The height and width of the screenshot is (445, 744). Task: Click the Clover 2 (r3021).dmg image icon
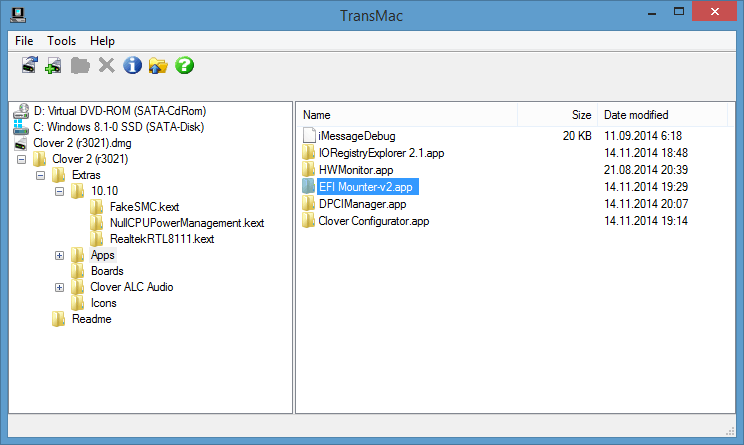point(21,143)
